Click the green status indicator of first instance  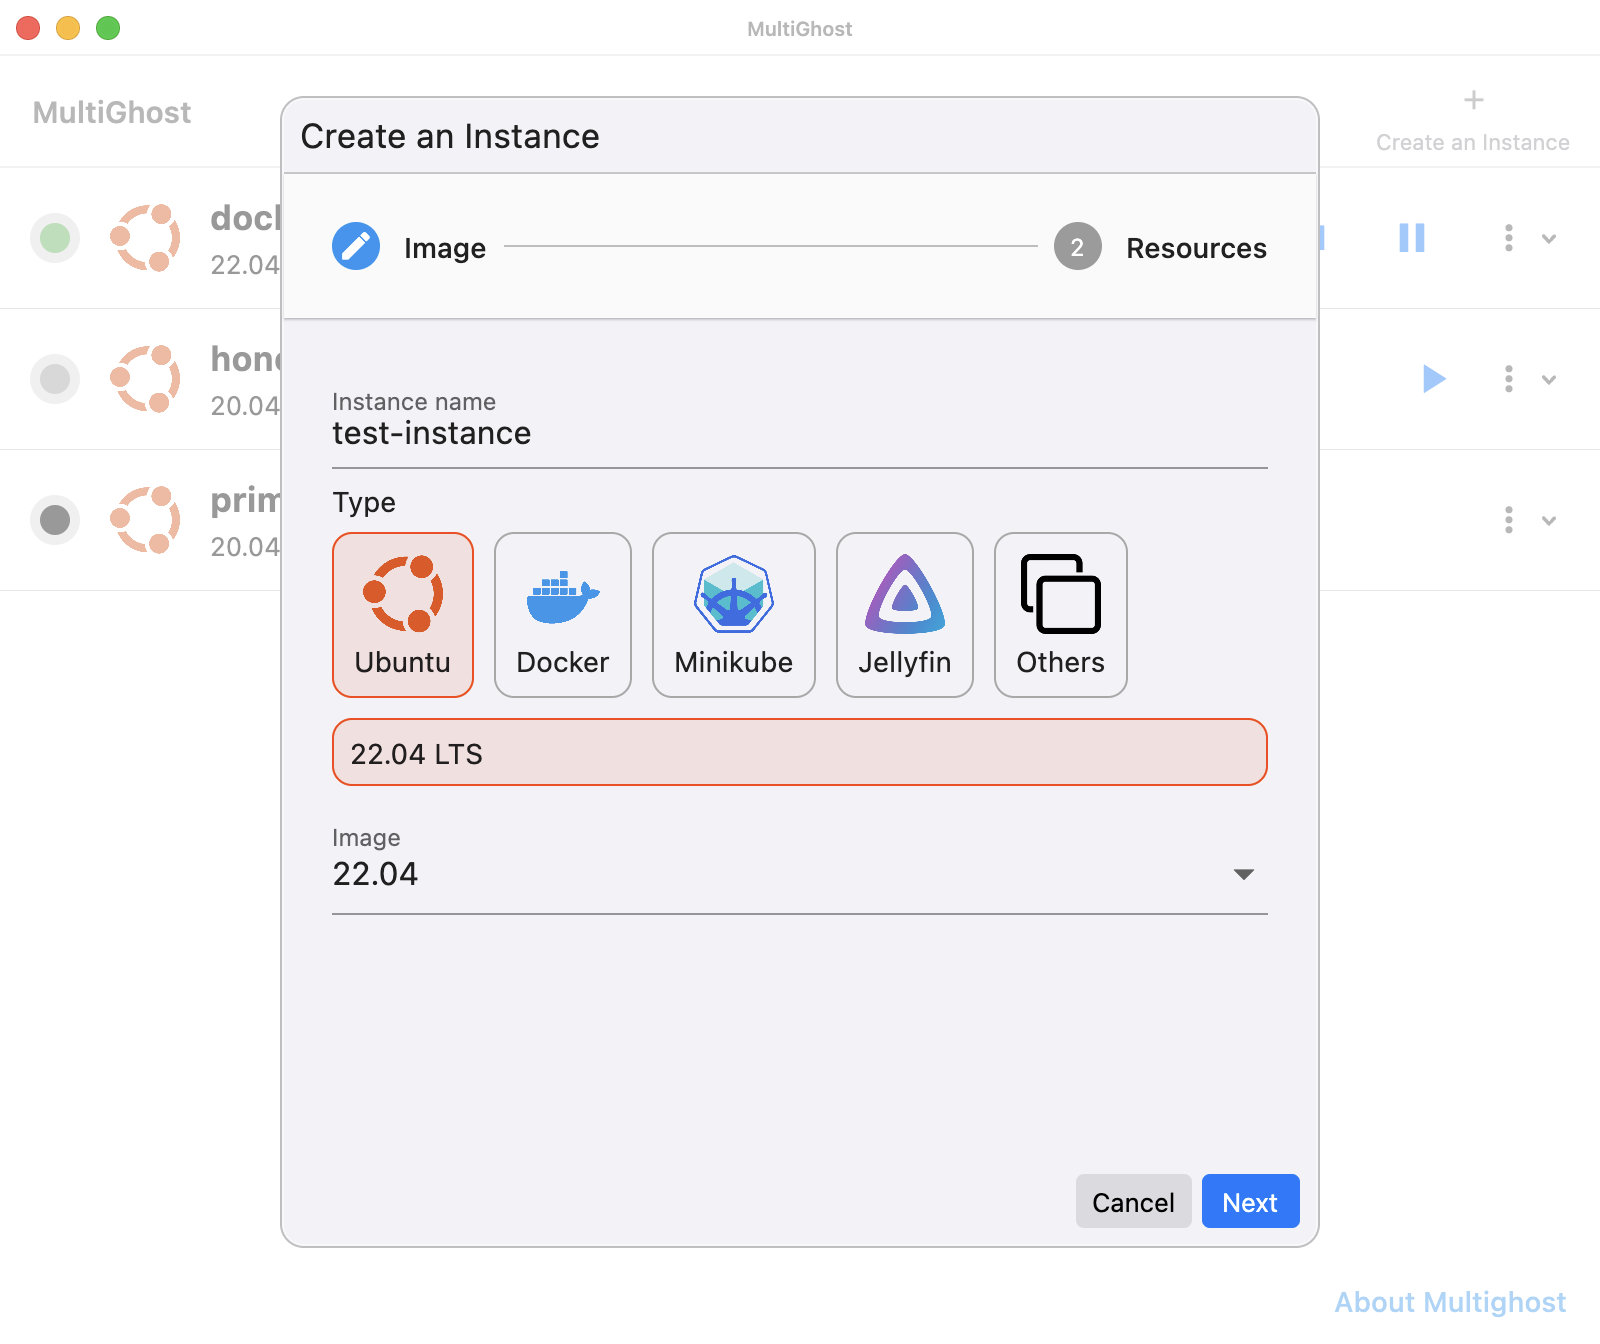[55, 238]
